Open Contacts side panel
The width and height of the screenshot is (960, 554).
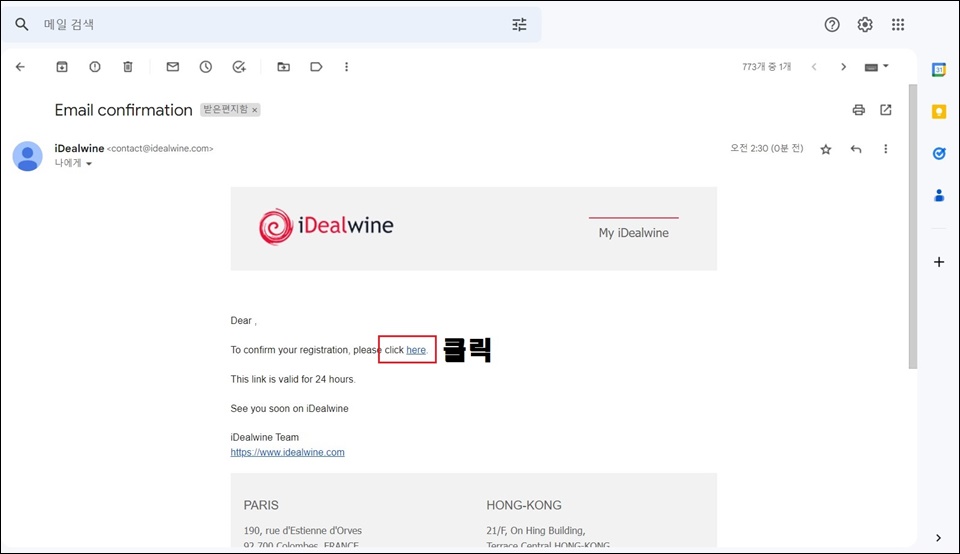pos(939,196)
